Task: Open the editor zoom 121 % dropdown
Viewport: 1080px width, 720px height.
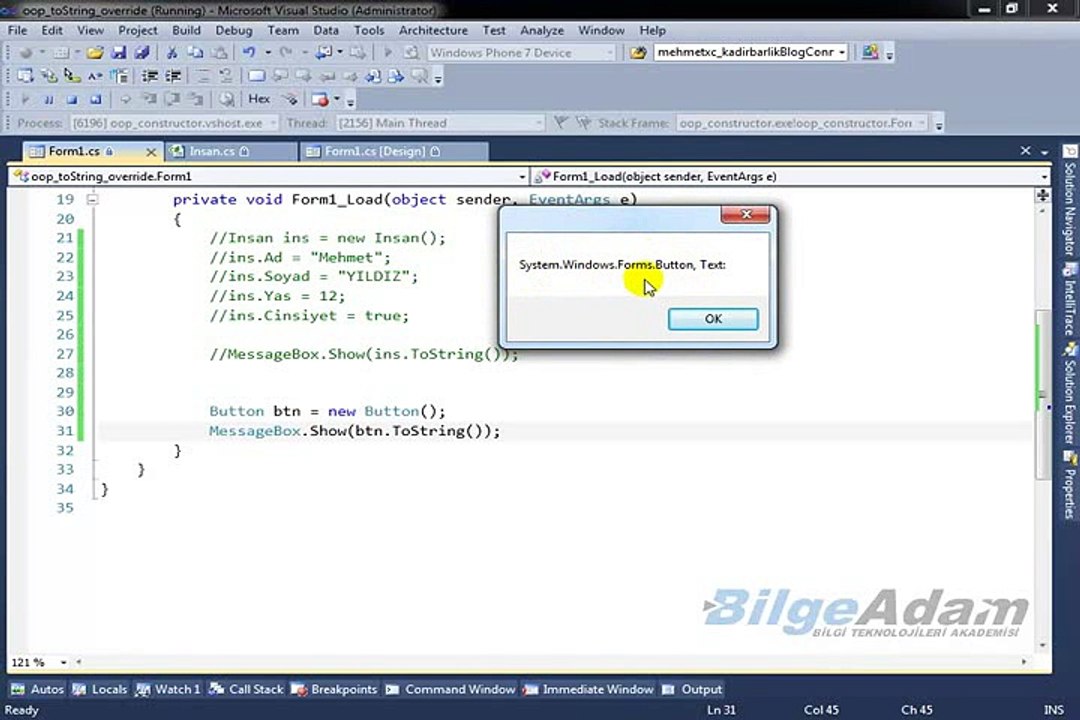Action: (x=63, y=662)
